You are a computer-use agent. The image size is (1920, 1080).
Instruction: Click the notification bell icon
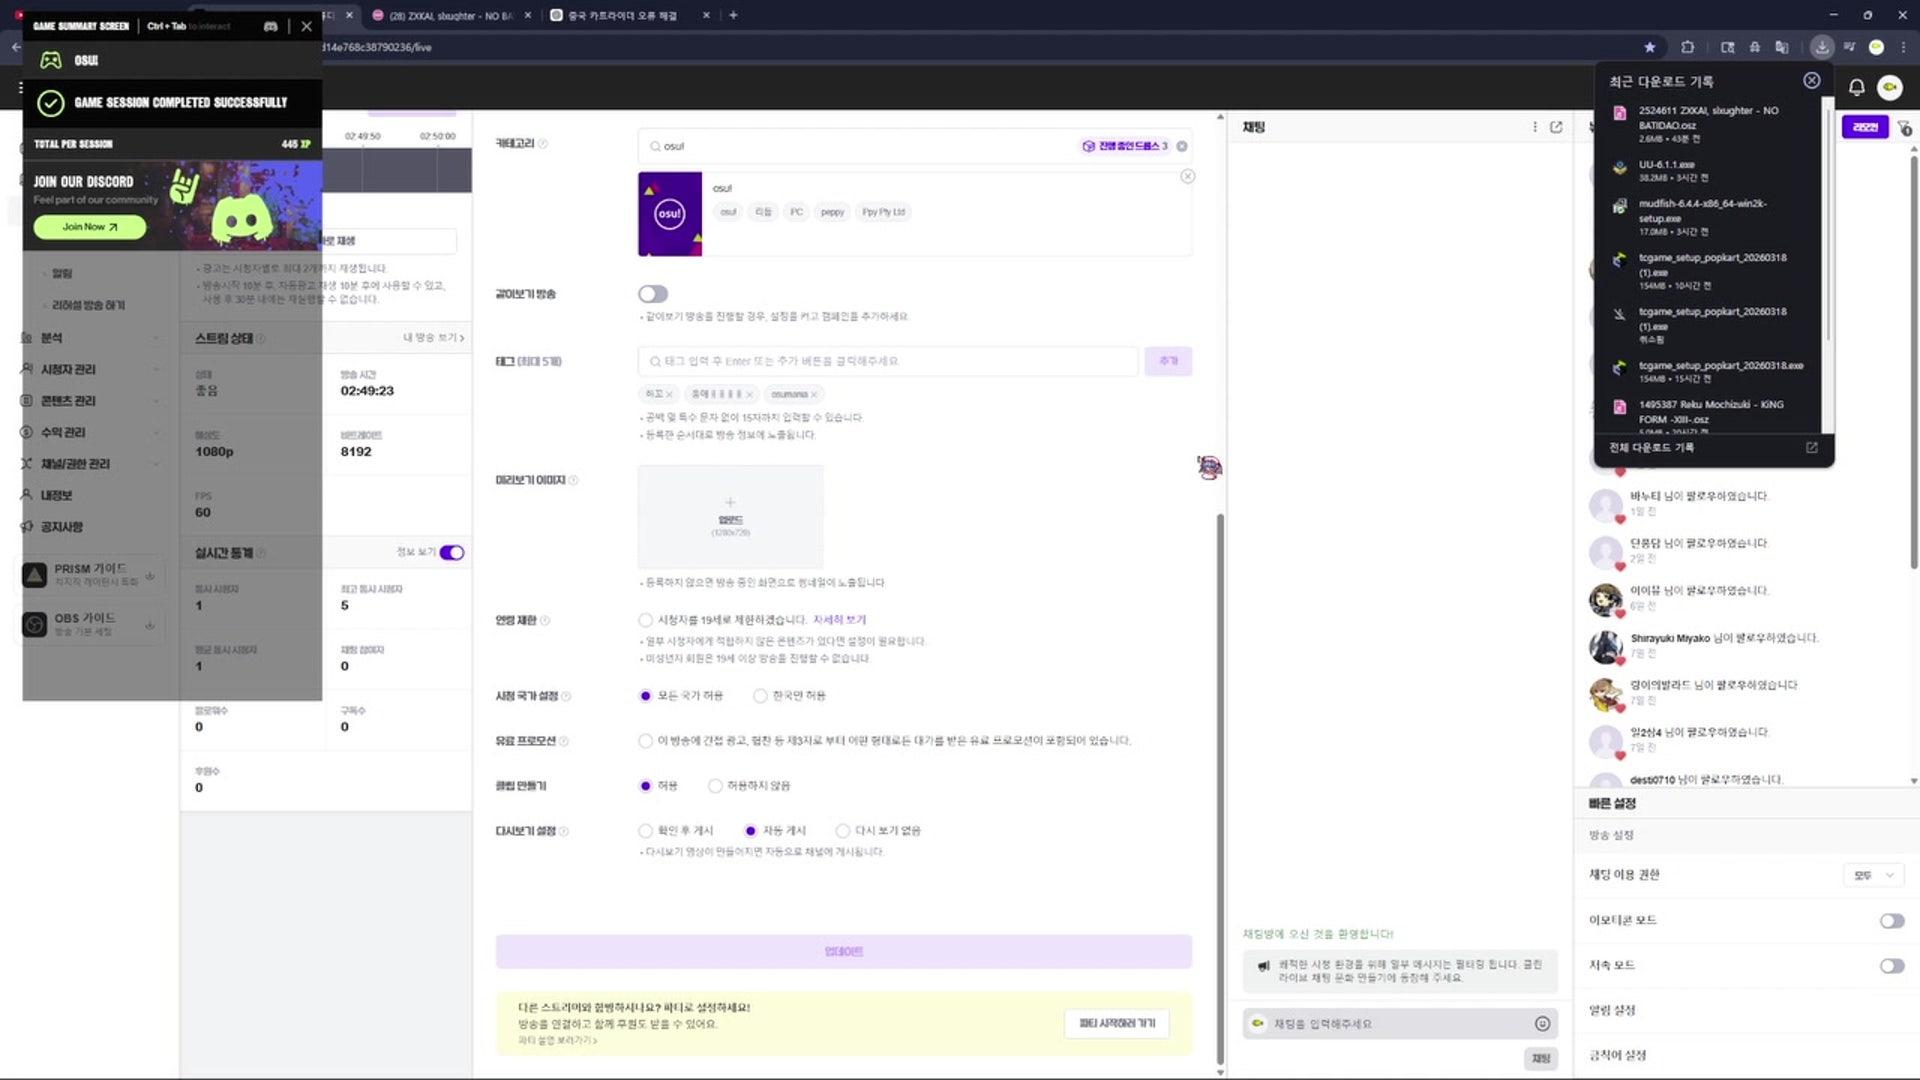[x=1856, y=87]
